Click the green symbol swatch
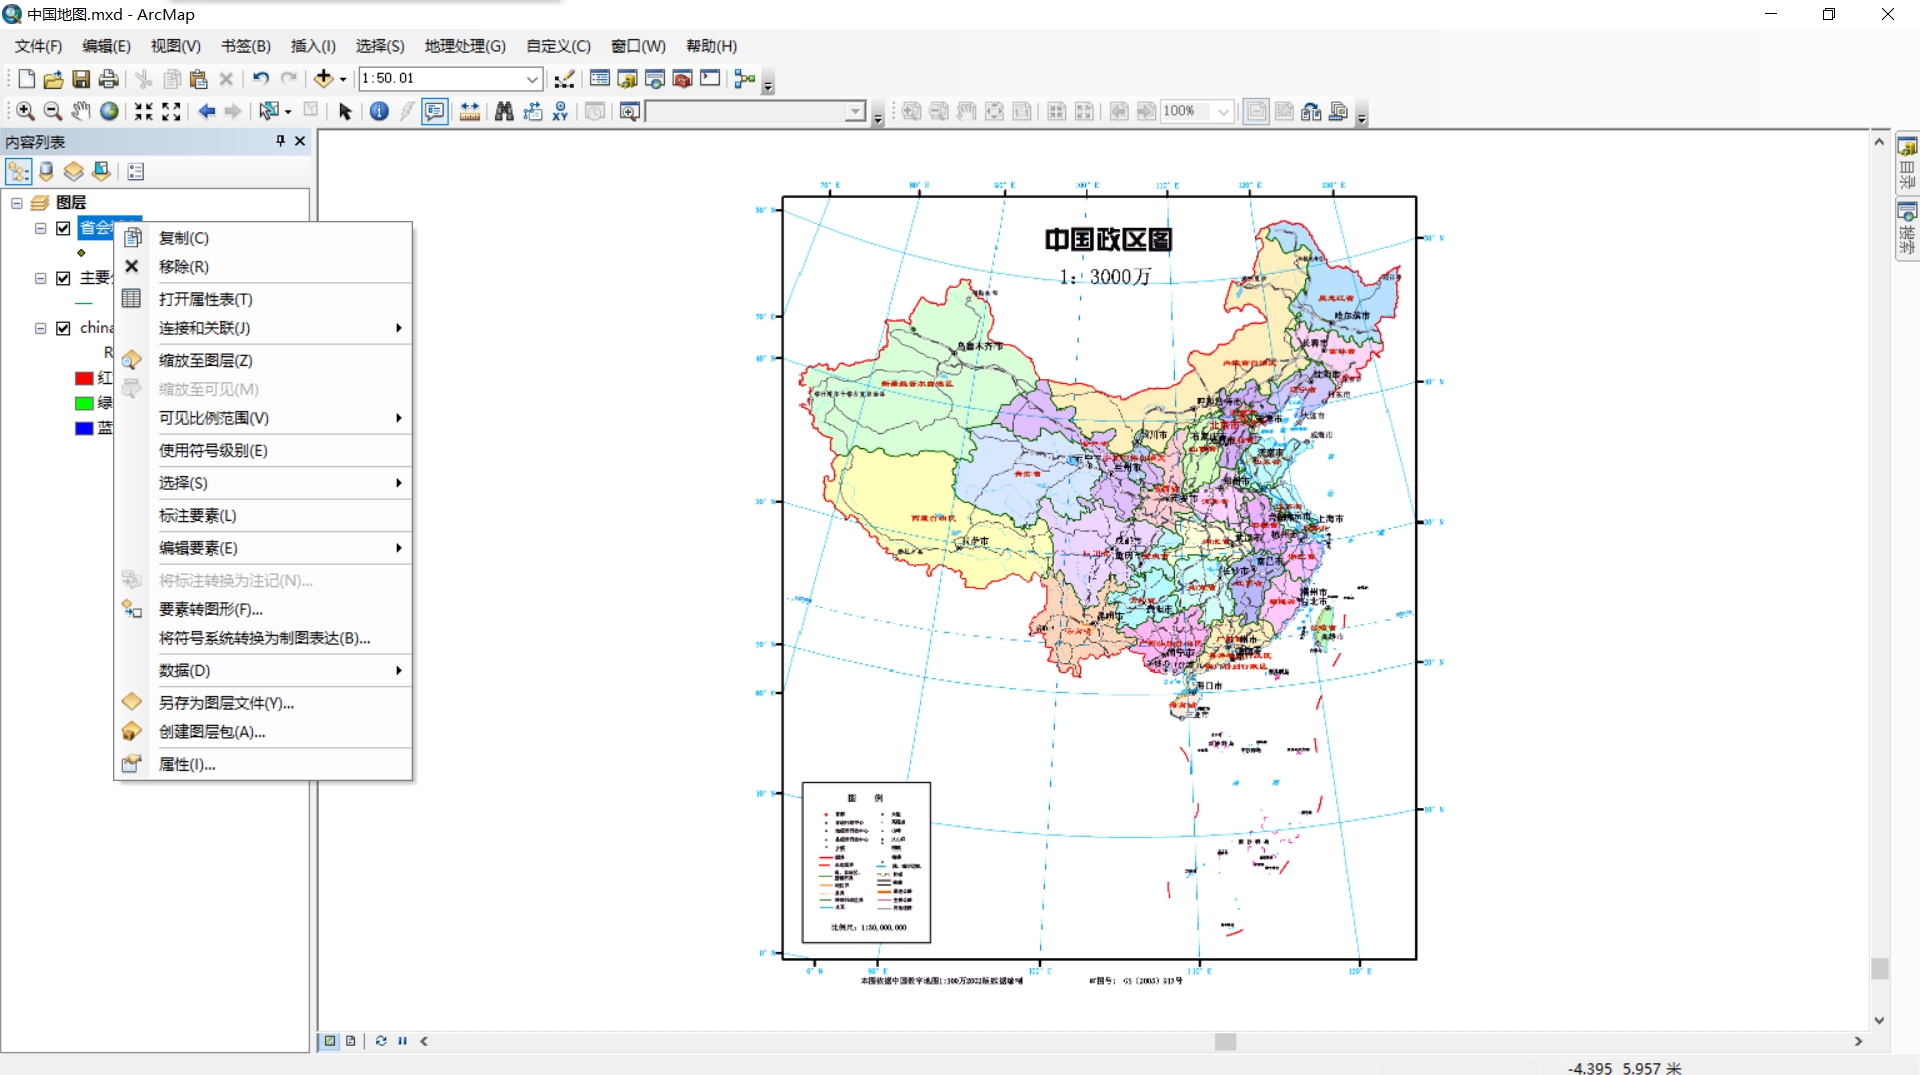The image size is (1920, 1075). (x=84, y=404)
